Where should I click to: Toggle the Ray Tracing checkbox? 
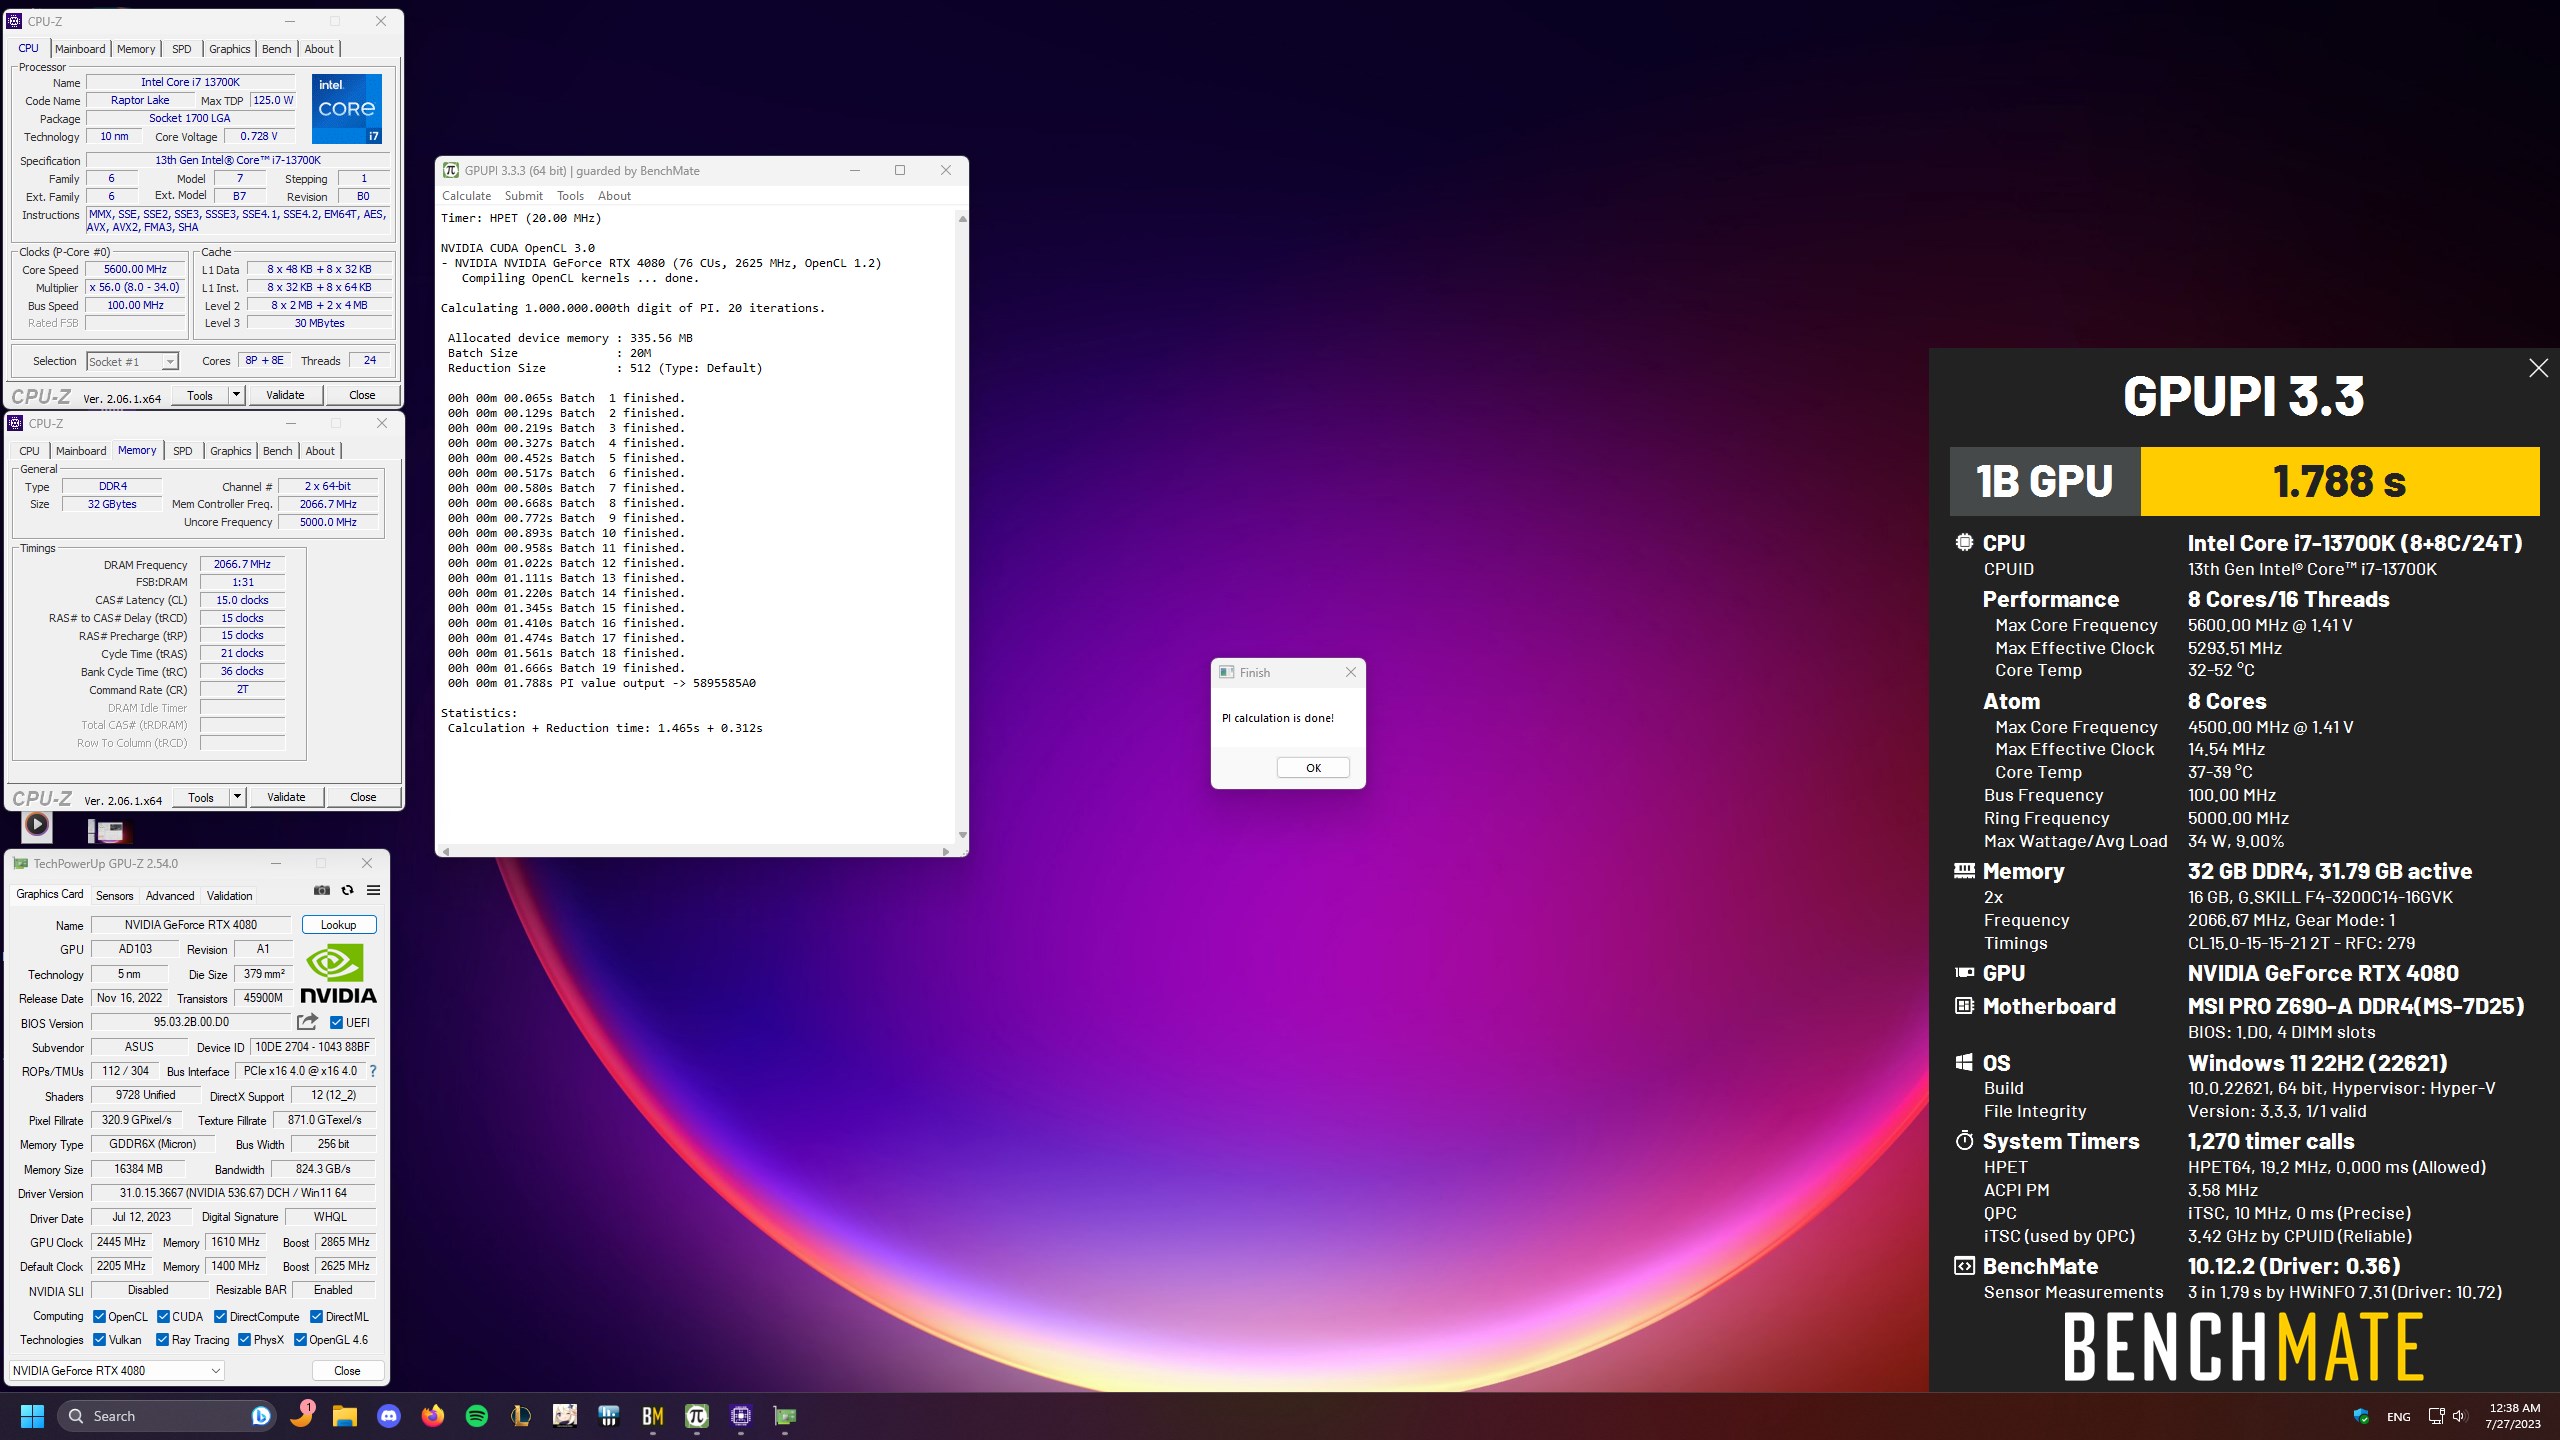coord(162,1340)
